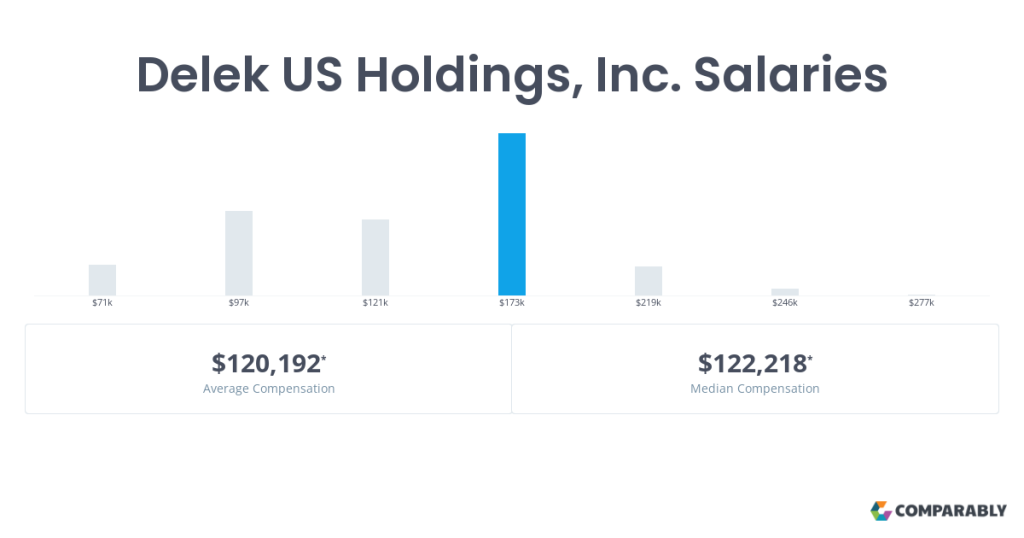The height and width of the screenshot is (538, 1024).
Task: Click the $121k axis label
Action: coord(376,303)
